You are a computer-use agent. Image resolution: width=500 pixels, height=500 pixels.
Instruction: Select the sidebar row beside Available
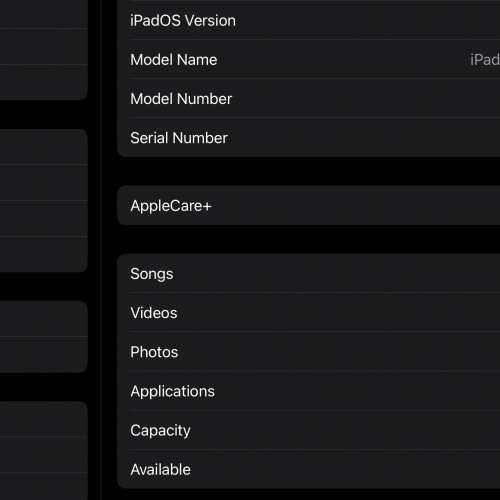tap(44, 455)
